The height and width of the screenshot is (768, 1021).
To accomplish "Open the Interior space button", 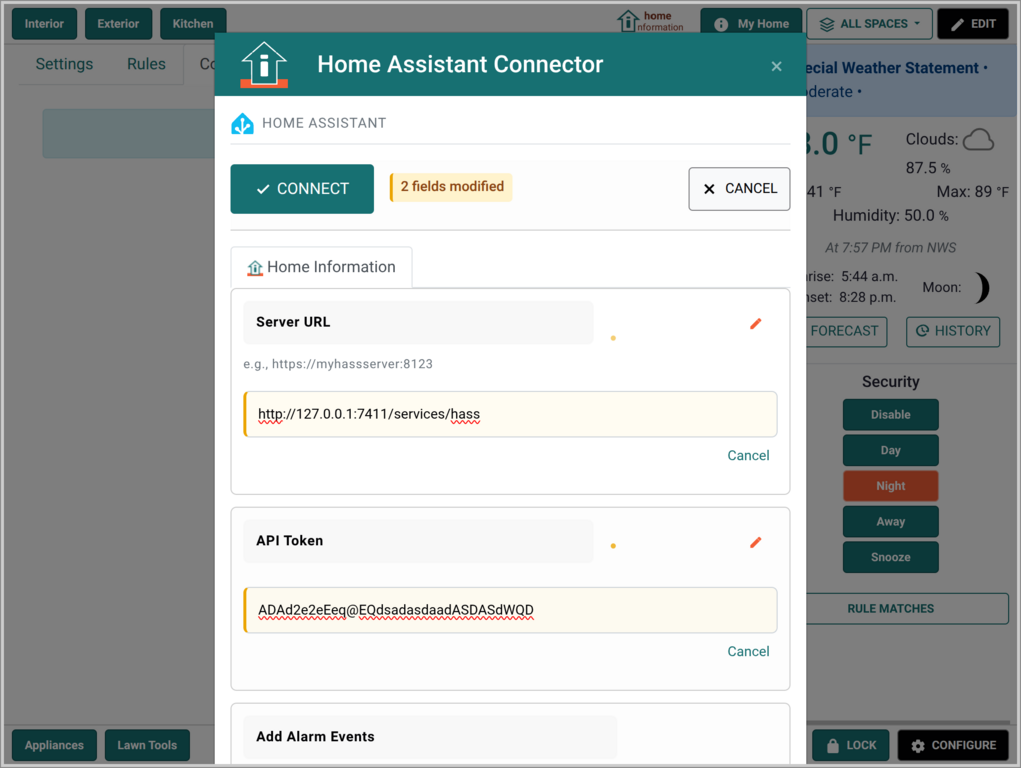I will click(44, 24).
